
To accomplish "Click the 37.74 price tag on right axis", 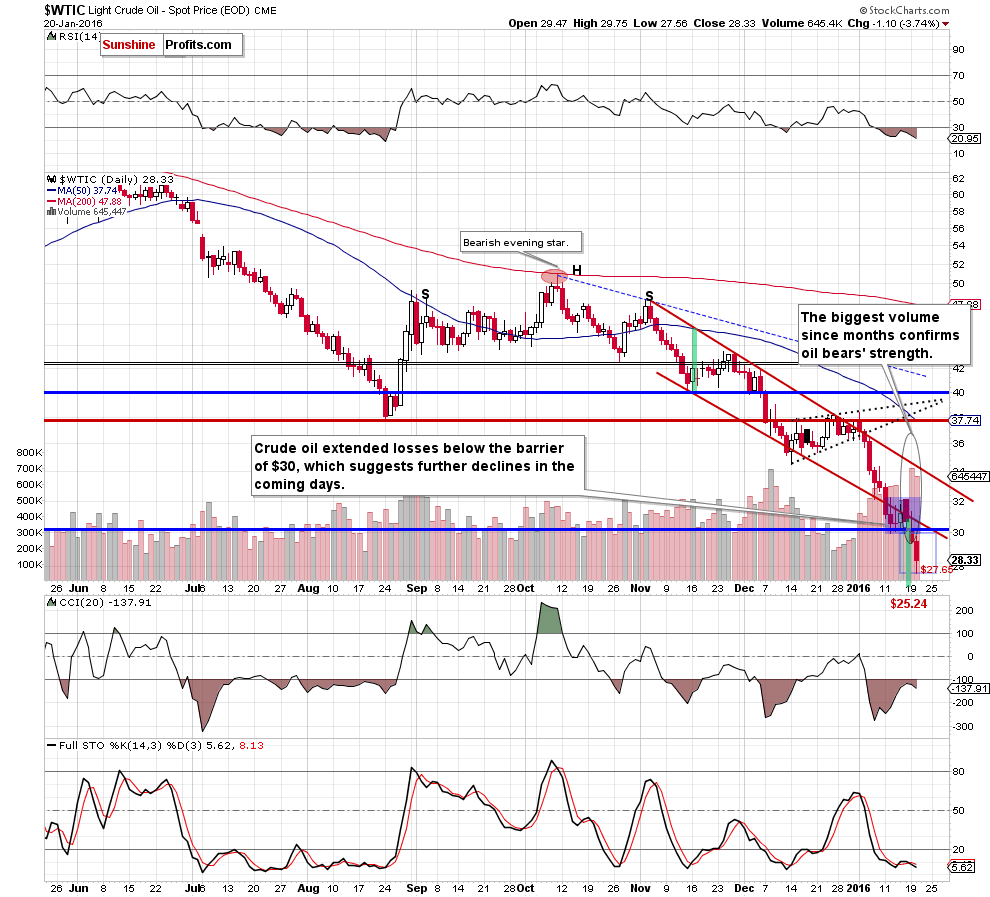I will click(965, 420).
